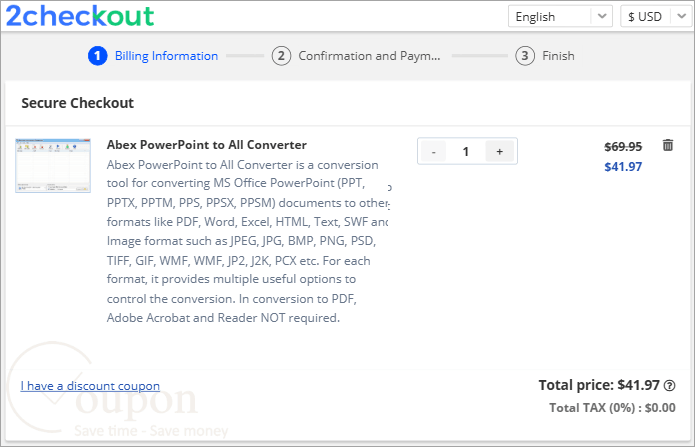The width and height of the screenshot is (695, 447).
Task: Click the Total price: $41.97 text
Action: (x=599, y=385)
